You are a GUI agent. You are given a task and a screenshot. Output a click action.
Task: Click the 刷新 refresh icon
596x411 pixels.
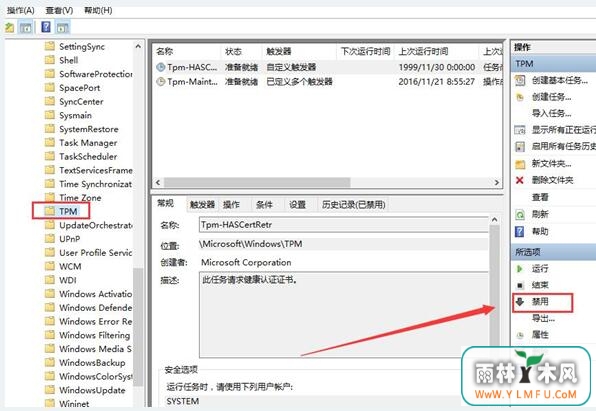(520, 214)
